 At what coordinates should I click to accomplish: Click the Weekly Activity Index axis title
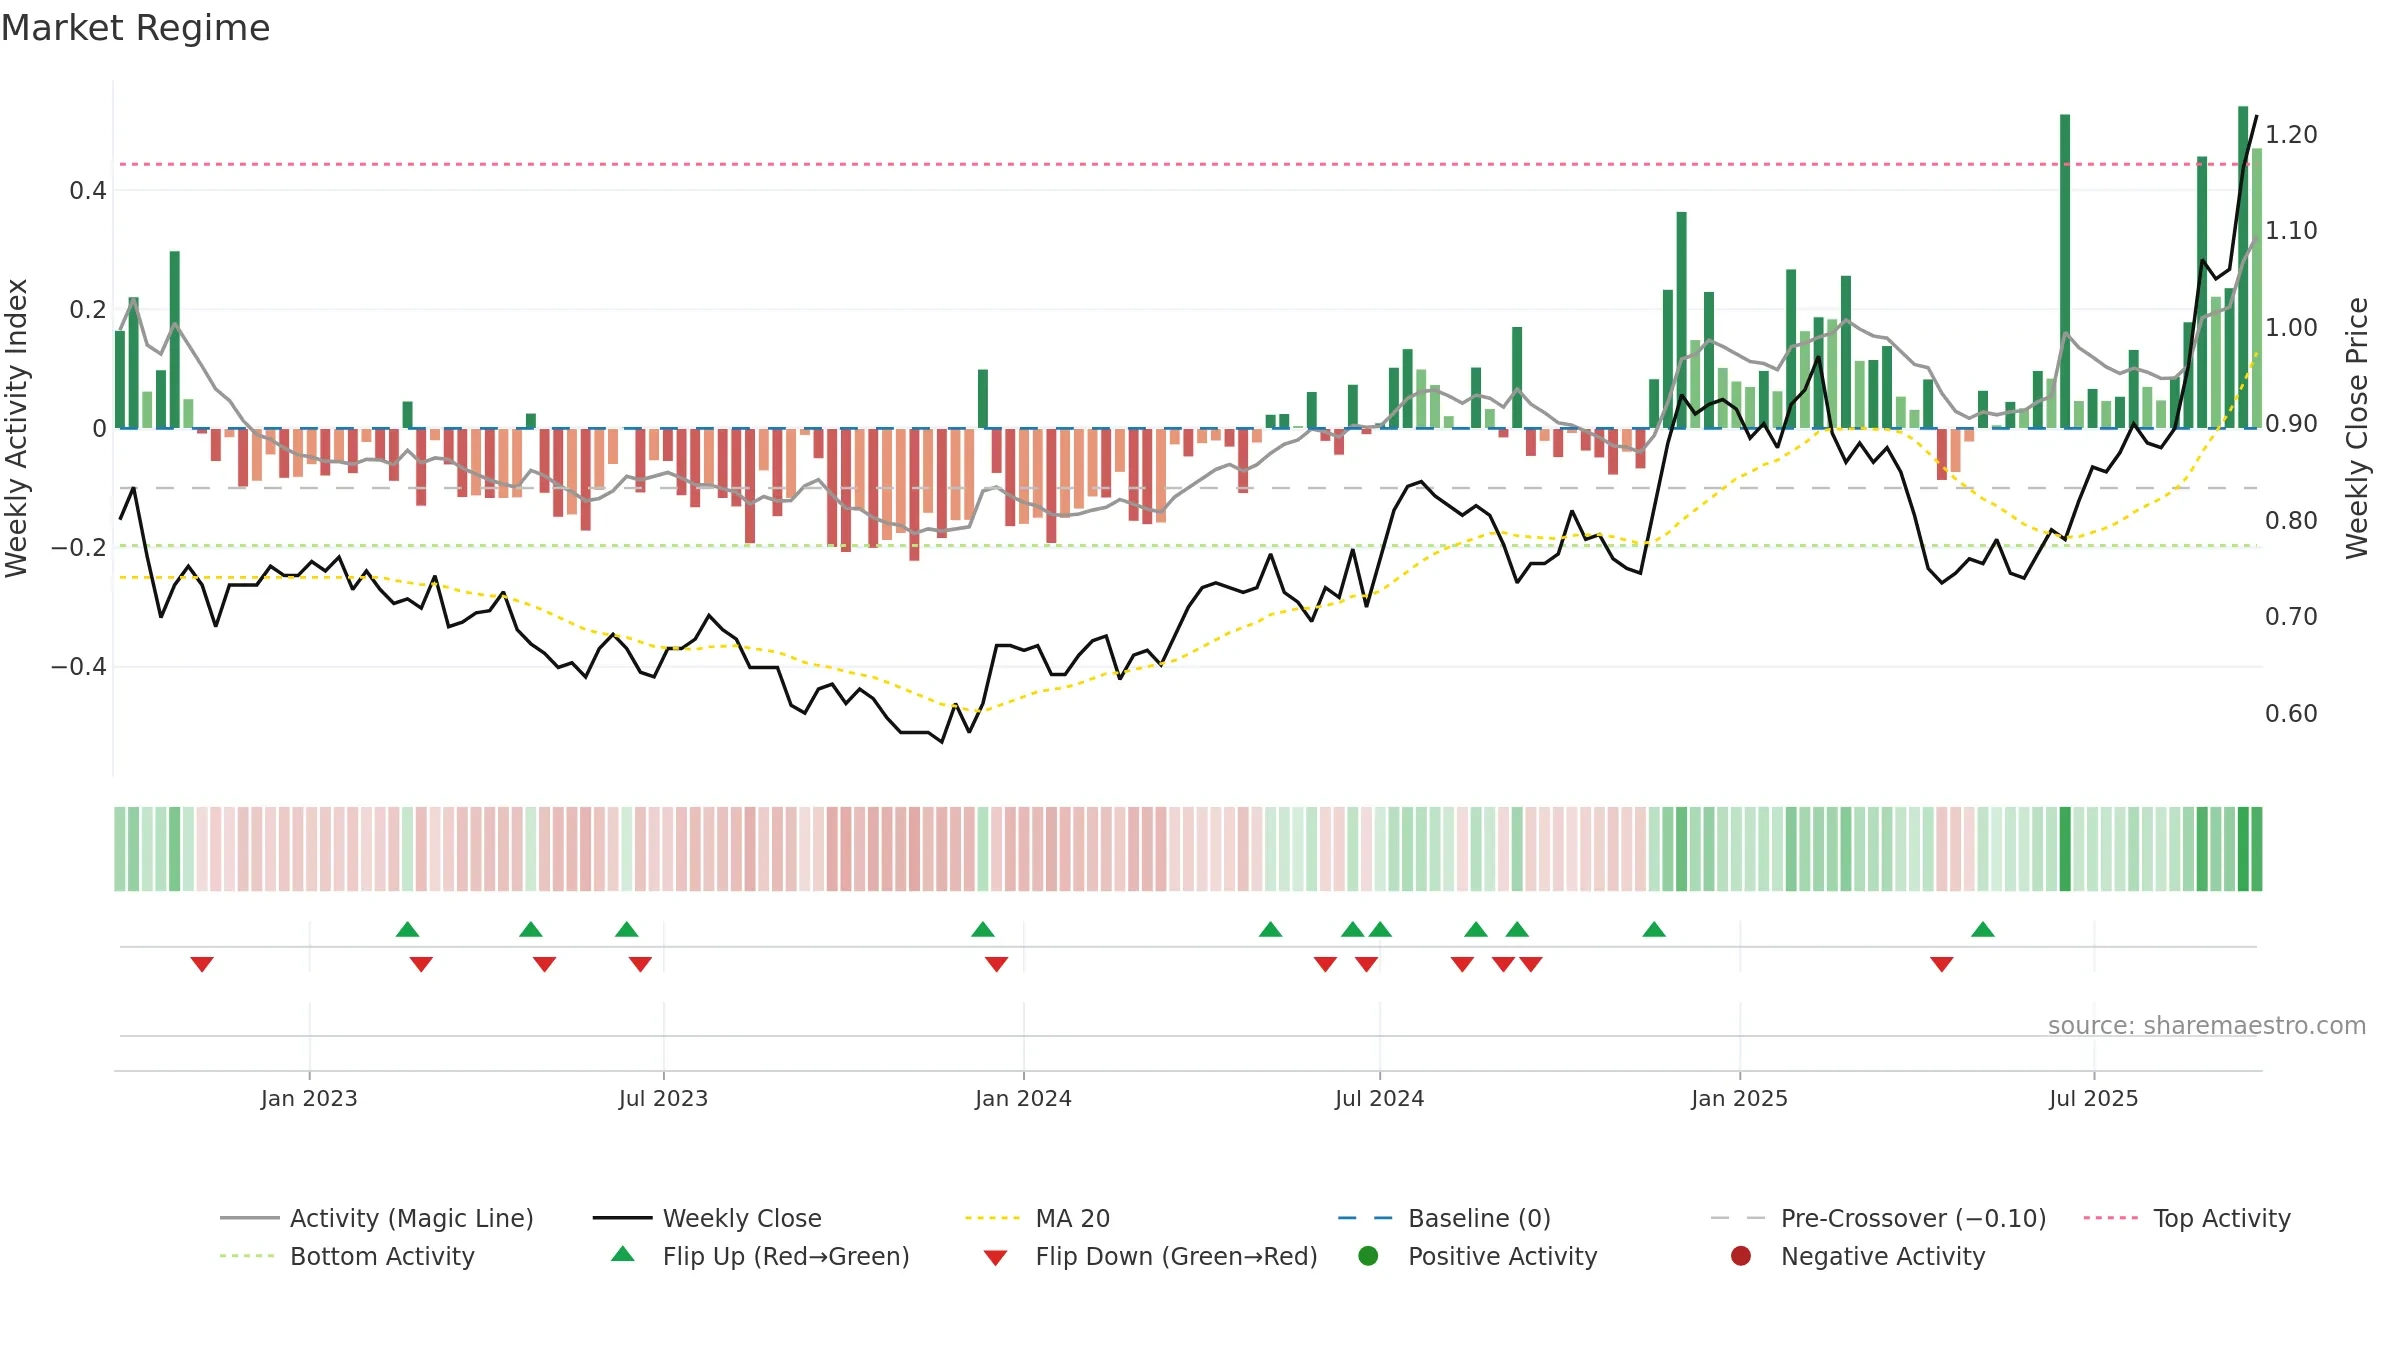[x=16, y=428]
